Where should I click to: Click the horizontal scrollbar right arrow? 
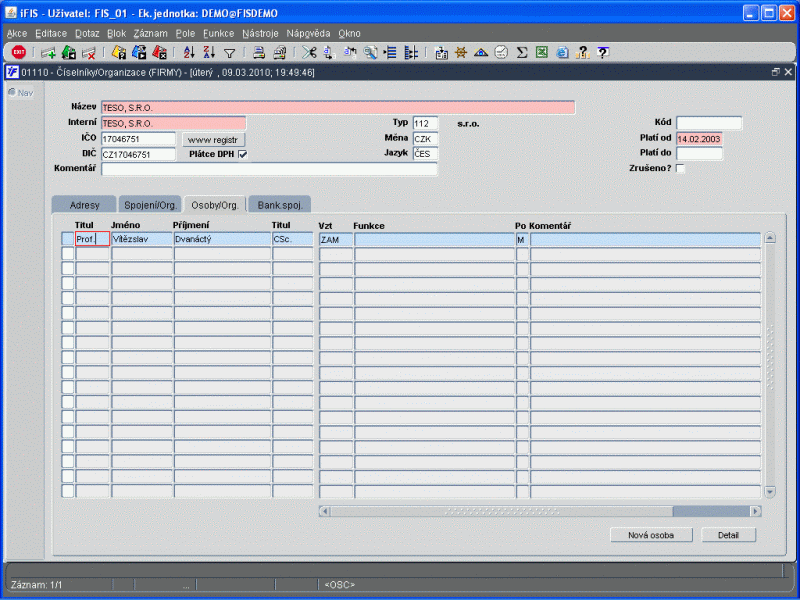(x=756, y=511)
